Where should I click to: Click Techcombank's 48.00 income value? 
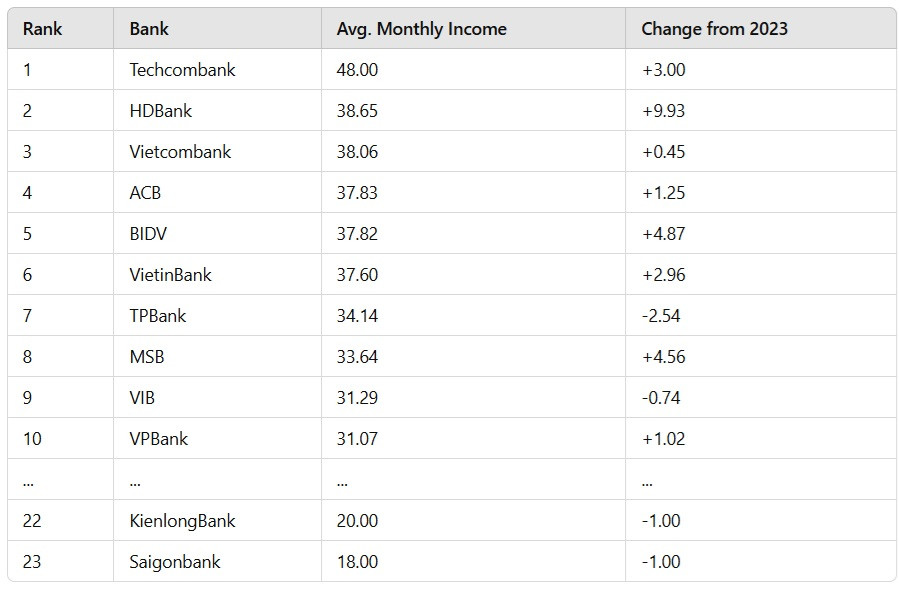pyautogui.click(x=357, y=70)
